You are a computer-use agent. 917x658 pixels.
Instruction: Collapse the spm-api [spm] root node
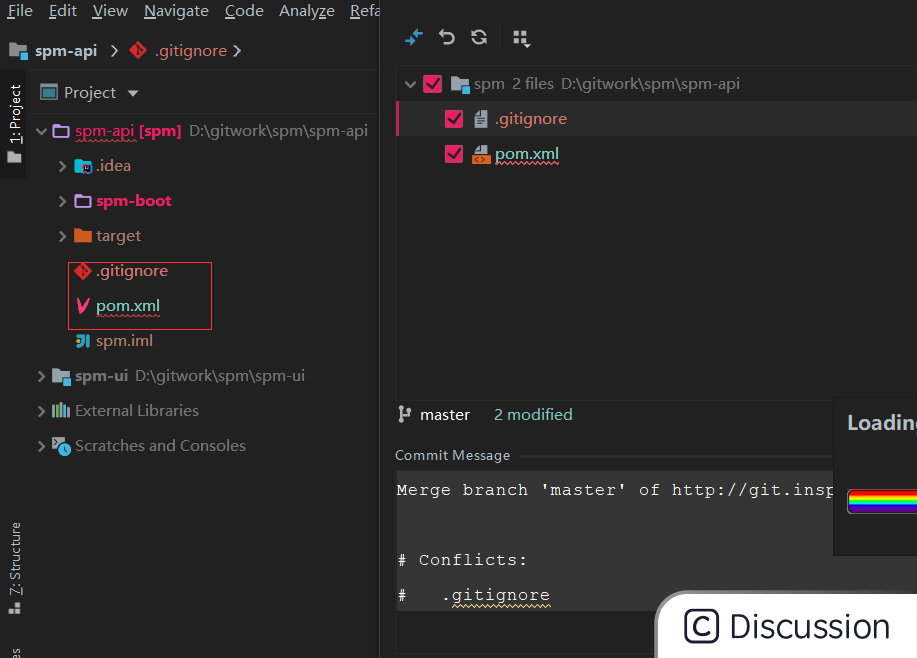click(x=41, y=131)
